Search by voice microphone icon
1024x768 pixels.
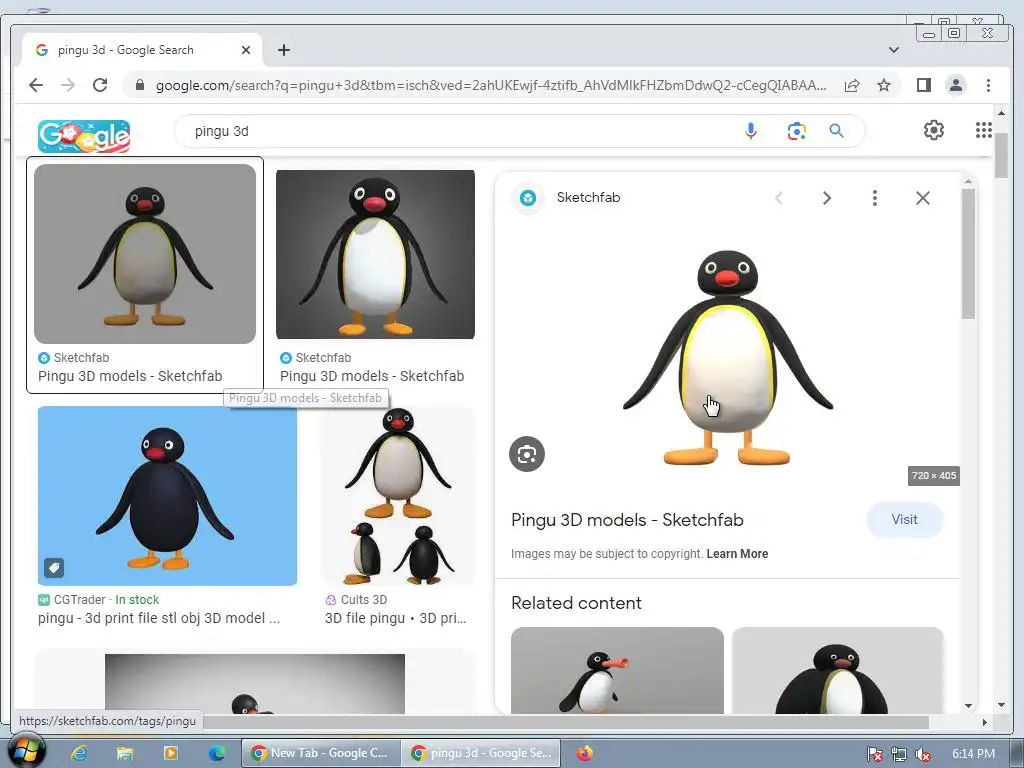click(751, 131)
